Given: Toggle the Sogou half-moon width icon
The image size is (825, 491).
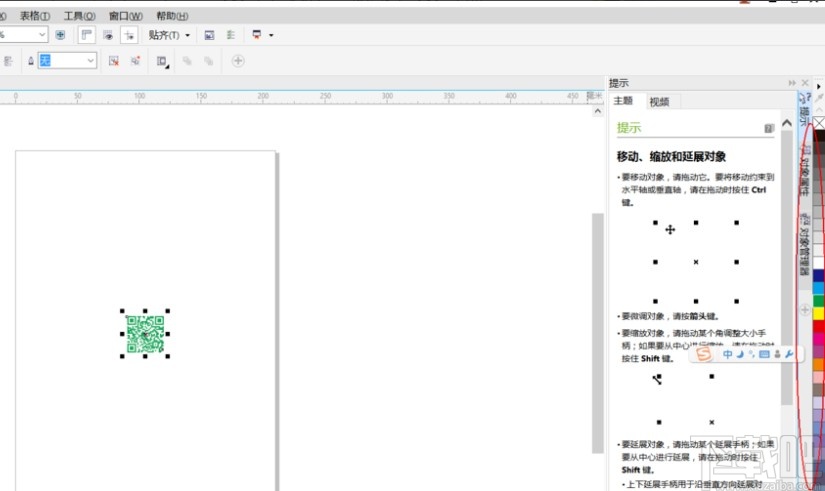Looking at the screenshot, I should 740,354.
